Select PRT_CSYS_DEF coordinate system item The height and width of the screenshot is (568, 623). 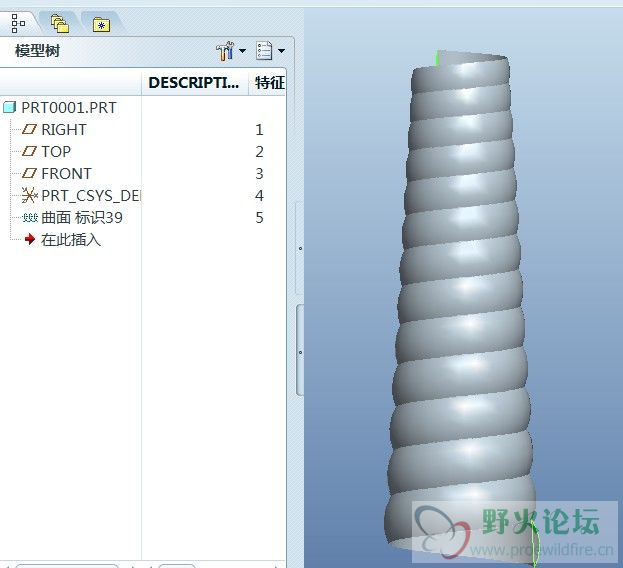91,195
